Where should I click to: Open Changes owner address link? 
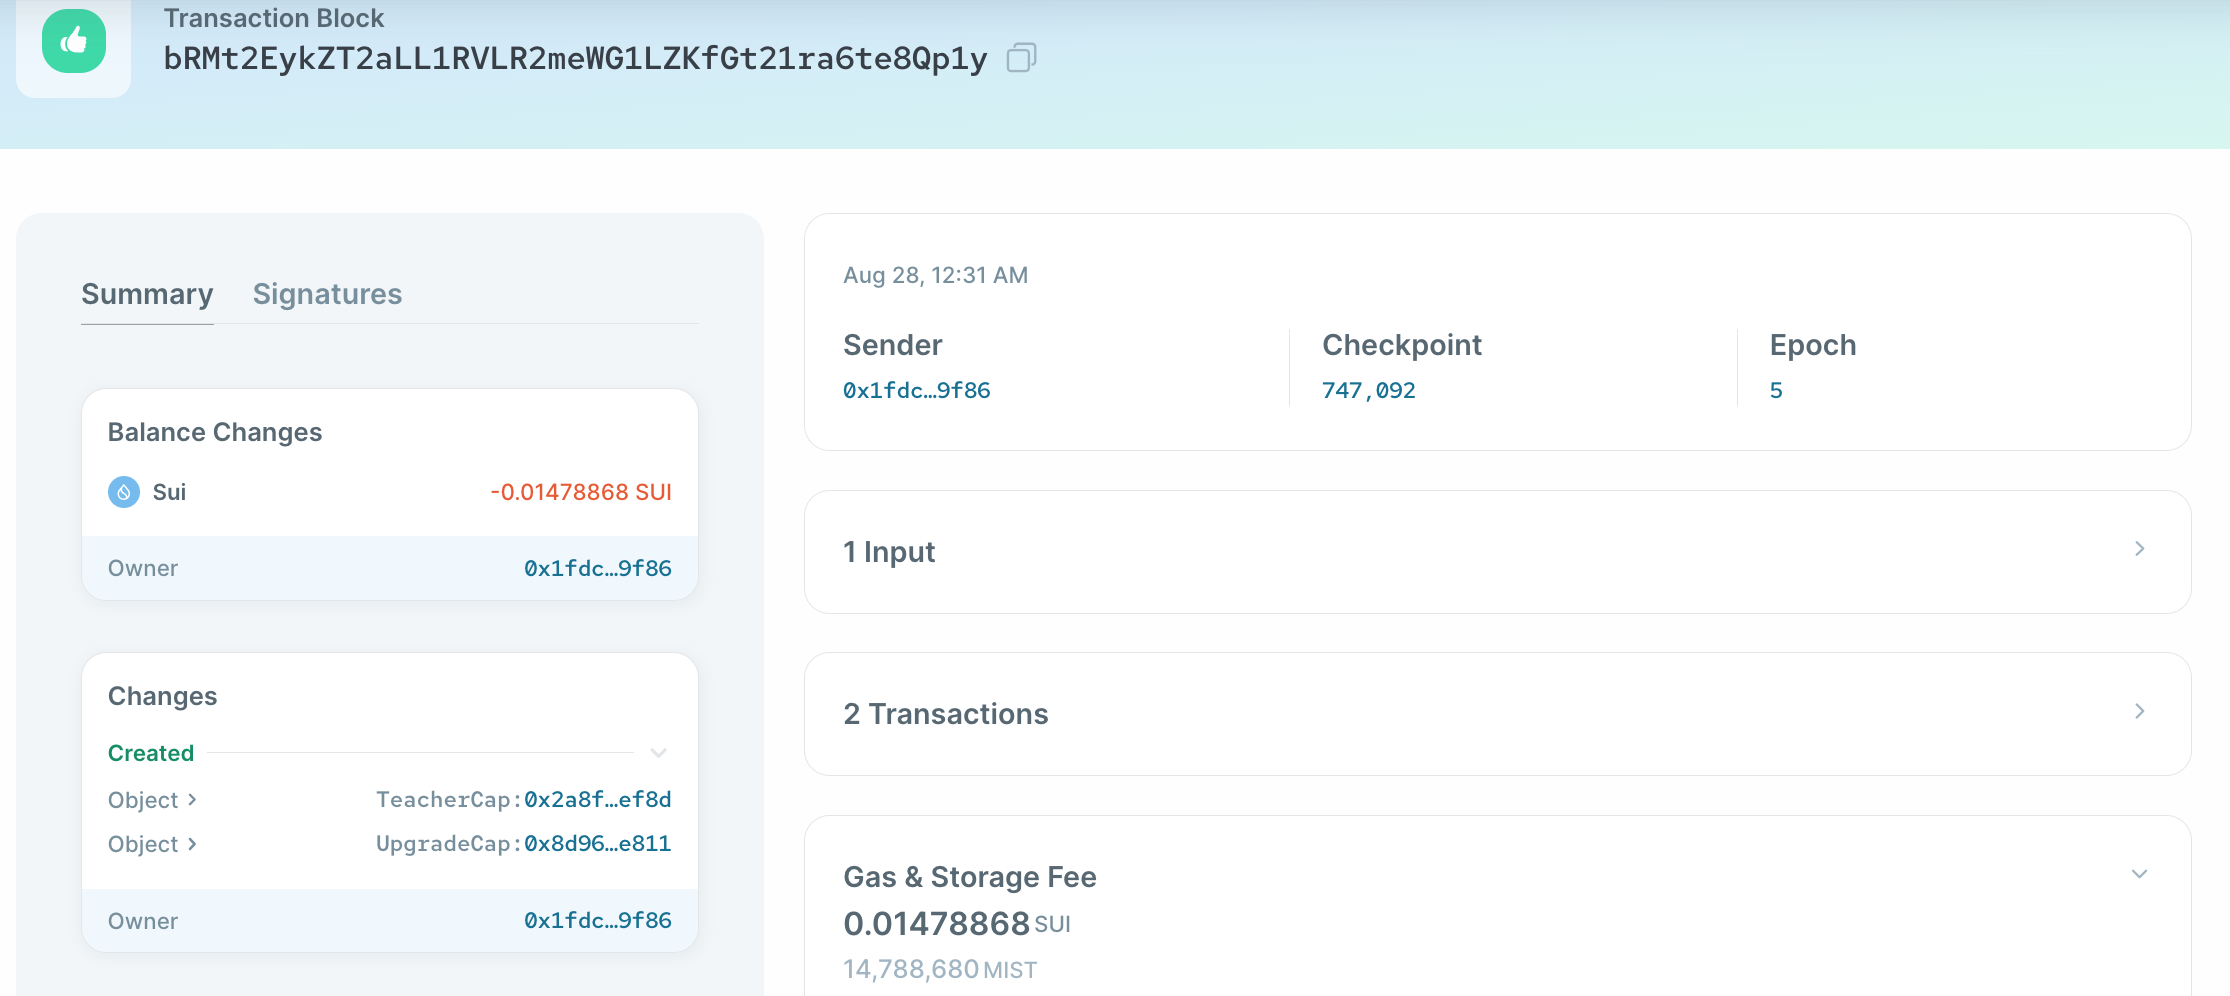click(x=598, y=920)
